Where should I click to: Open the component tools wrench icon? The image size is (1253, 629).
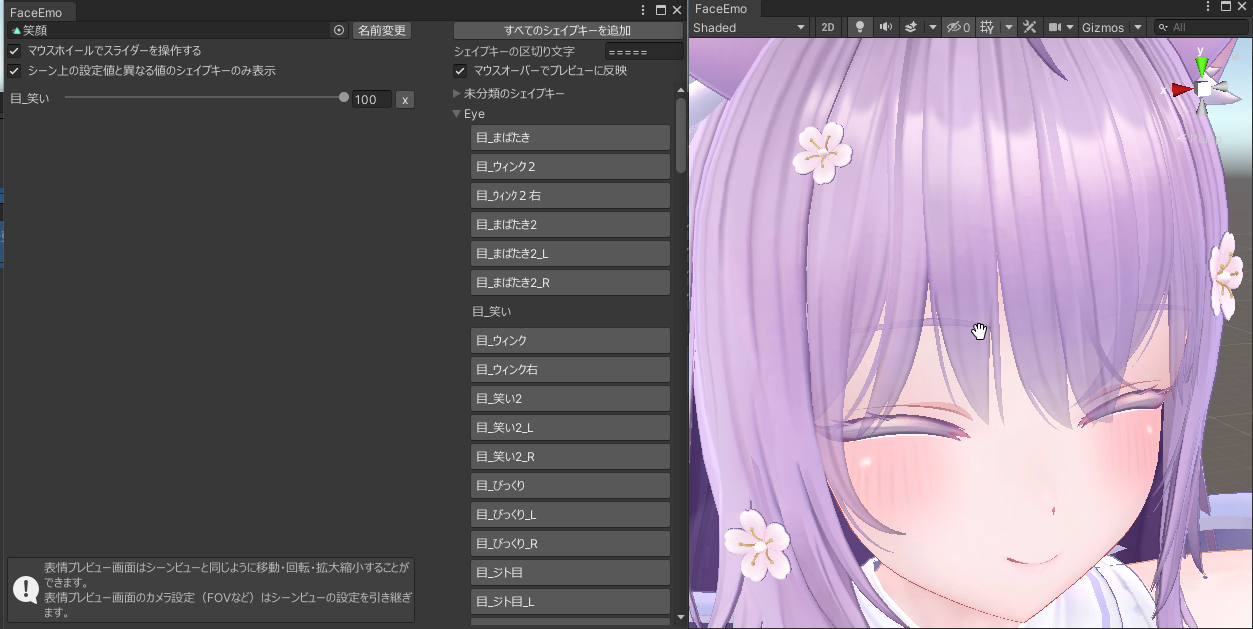click(x=1029, y=28)
